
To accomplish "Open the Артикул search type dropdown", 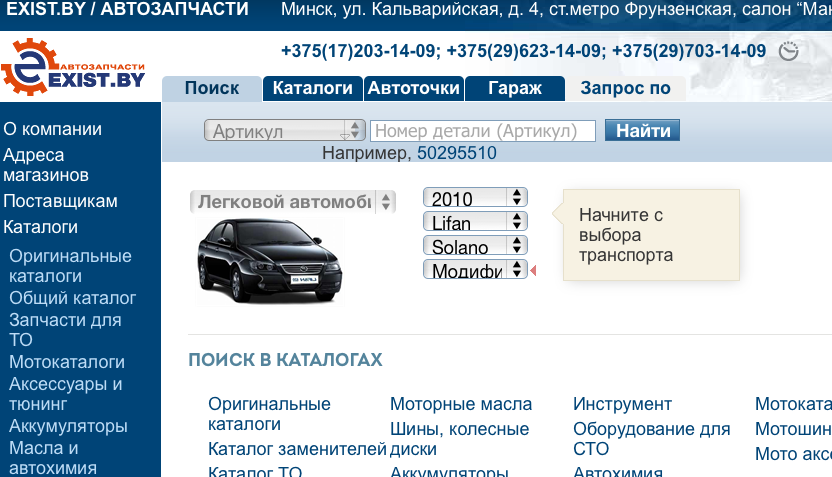I will coord(285,131).
